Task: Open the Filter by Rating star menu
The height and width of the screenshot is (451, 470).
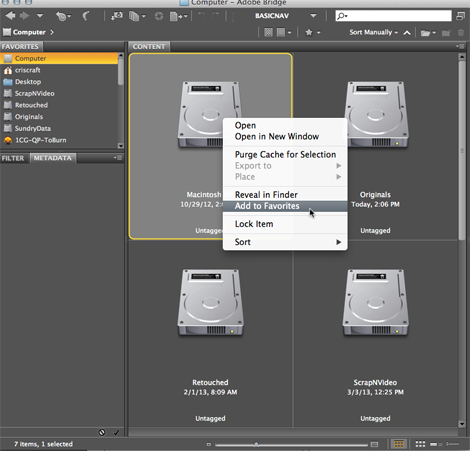Action: pos(312,32)
